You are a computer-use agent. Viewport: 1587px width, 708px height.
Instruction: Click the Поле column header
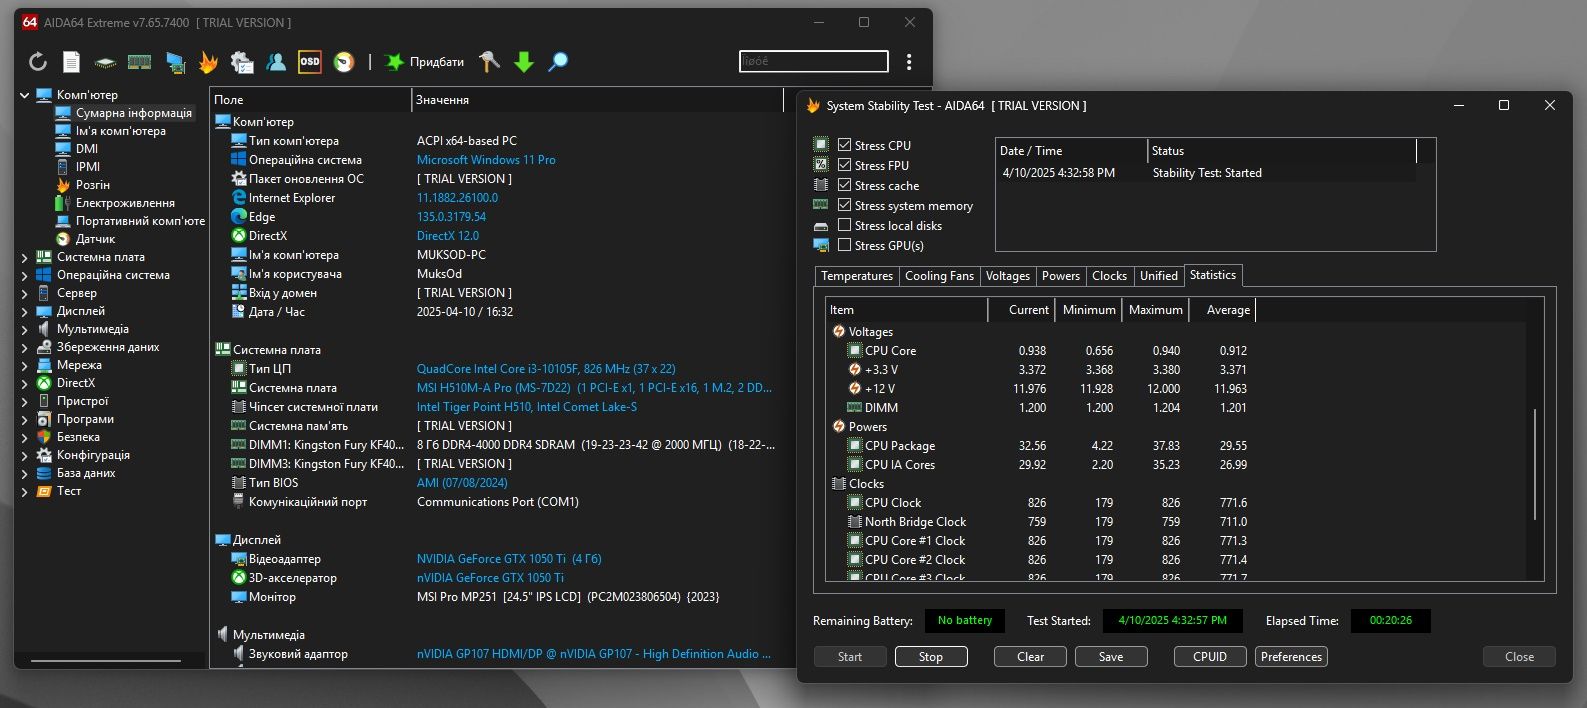(x=310, y=100)
